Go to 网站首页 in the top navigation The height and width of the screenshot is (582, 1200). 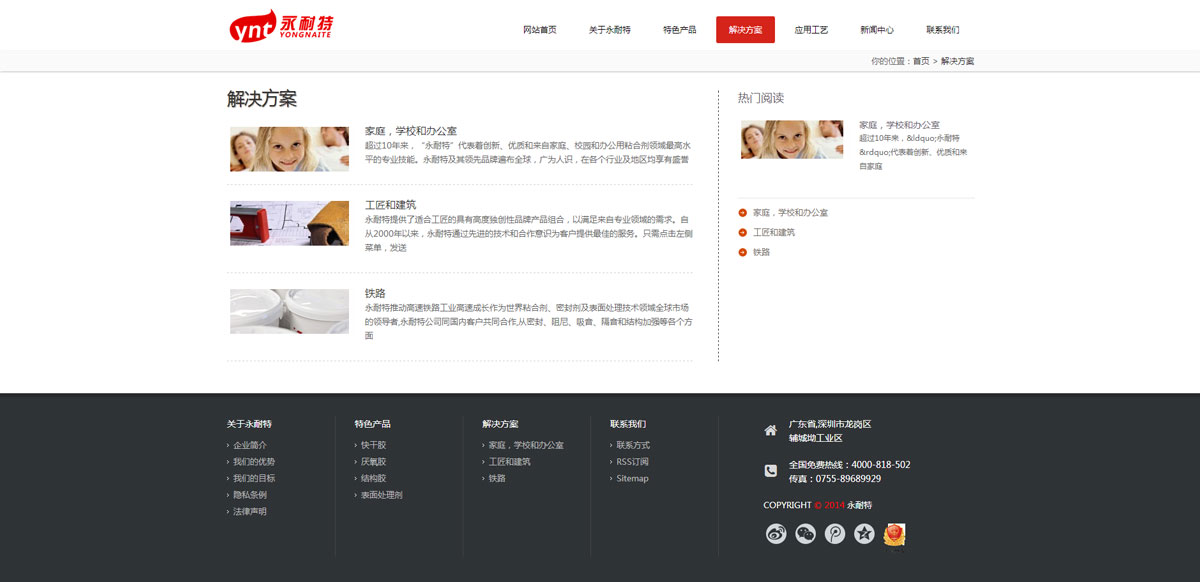coord(540,30)
